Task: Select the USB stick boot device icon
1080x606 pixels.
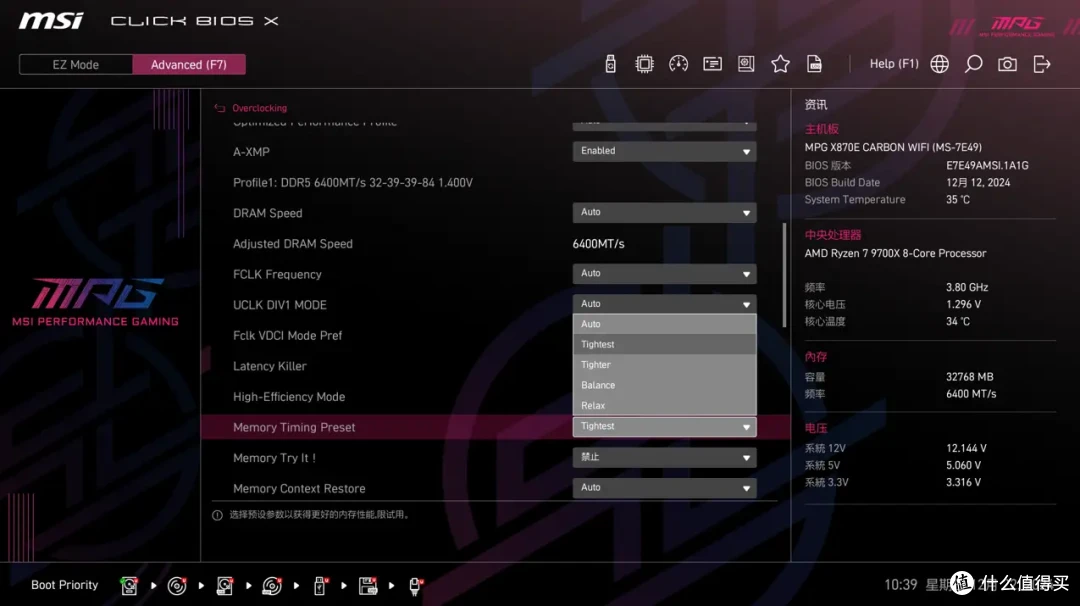Action: [x=320, y=585]
